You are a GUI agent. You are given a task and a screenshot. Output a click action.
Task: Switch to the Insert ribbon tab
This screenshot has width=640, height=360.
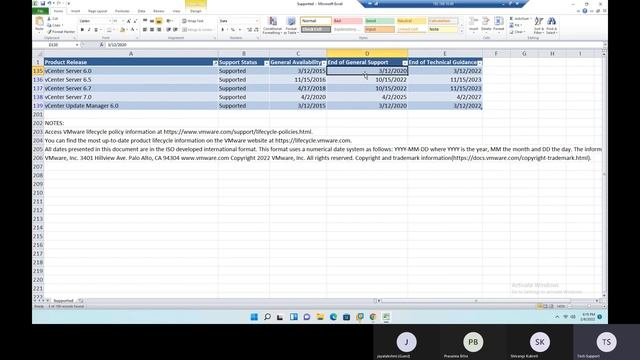coord(76,11)
